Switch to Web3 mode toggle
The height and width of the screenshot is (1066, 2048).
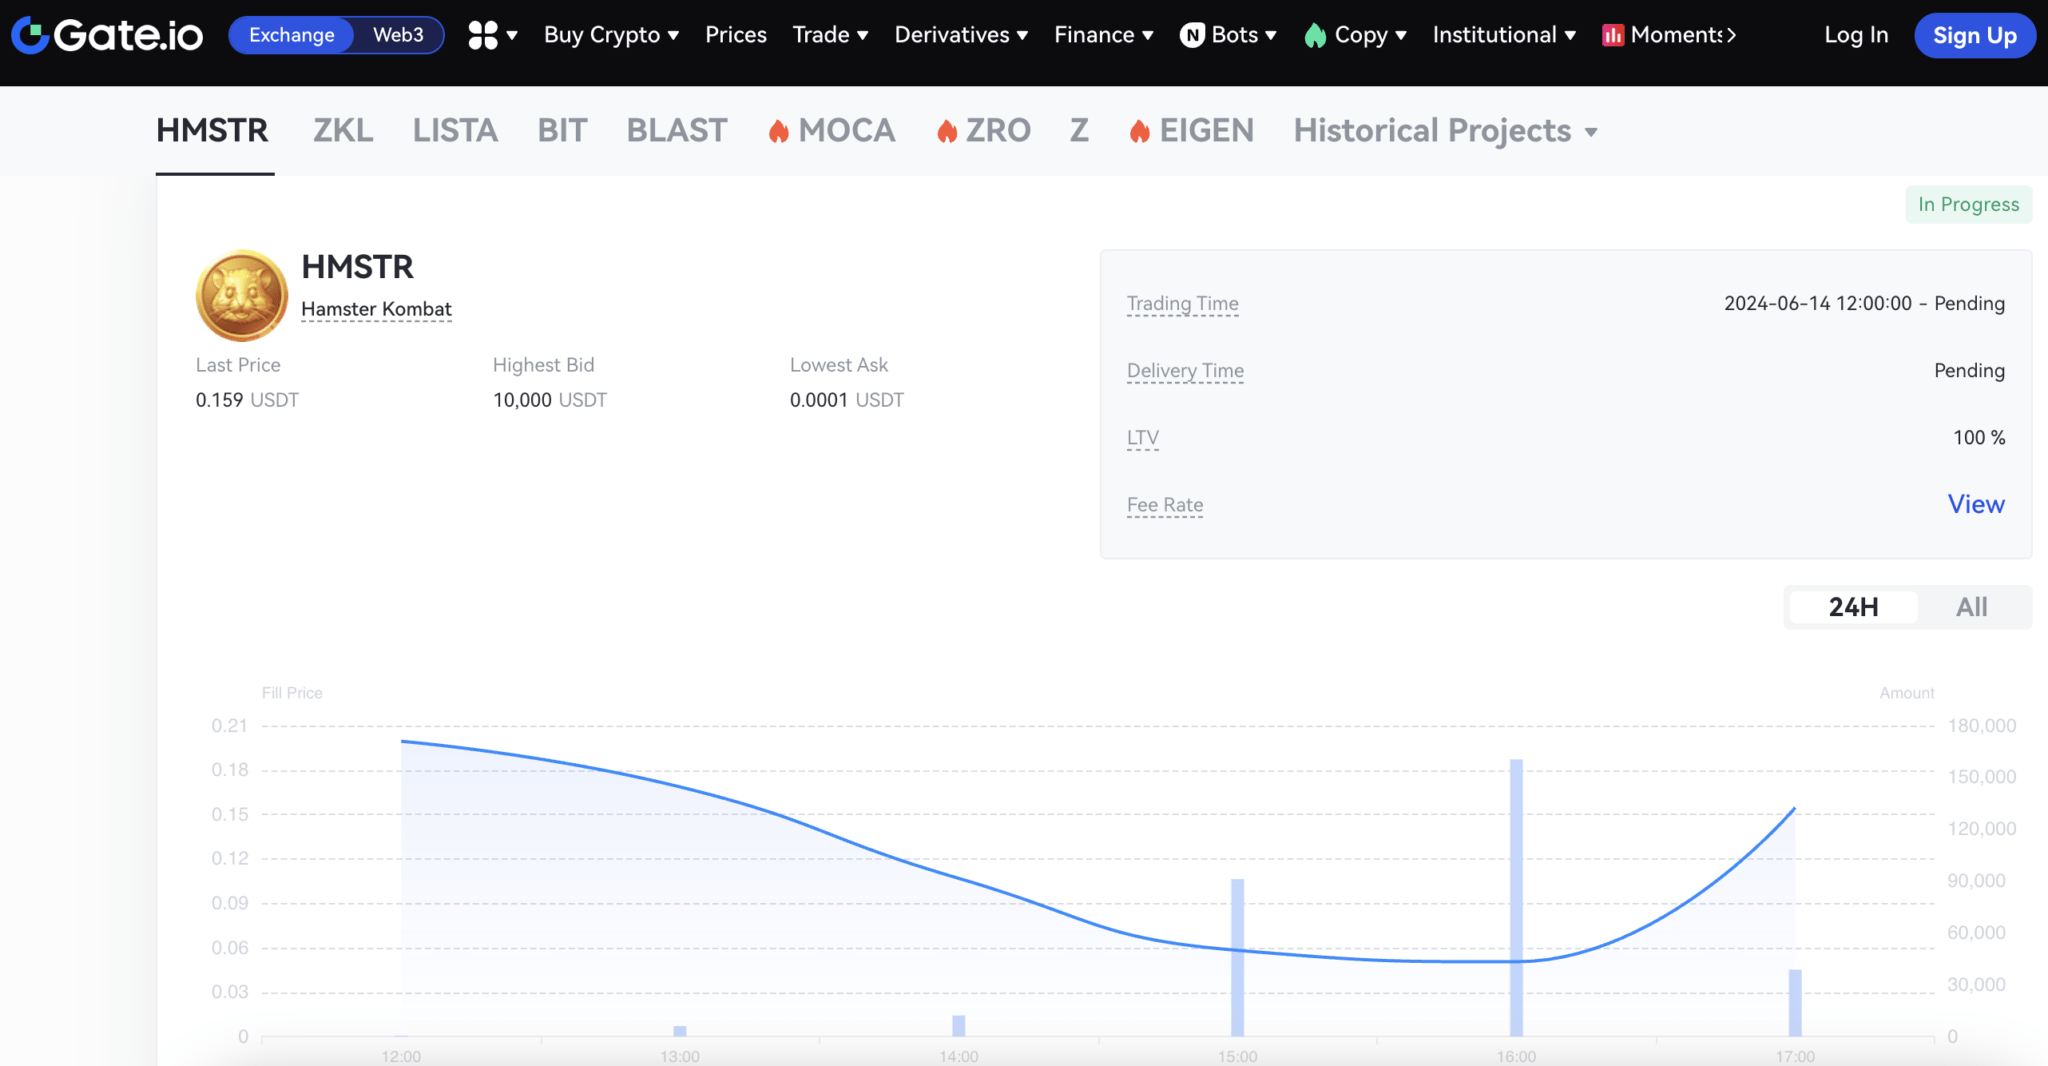click(398, 35)
